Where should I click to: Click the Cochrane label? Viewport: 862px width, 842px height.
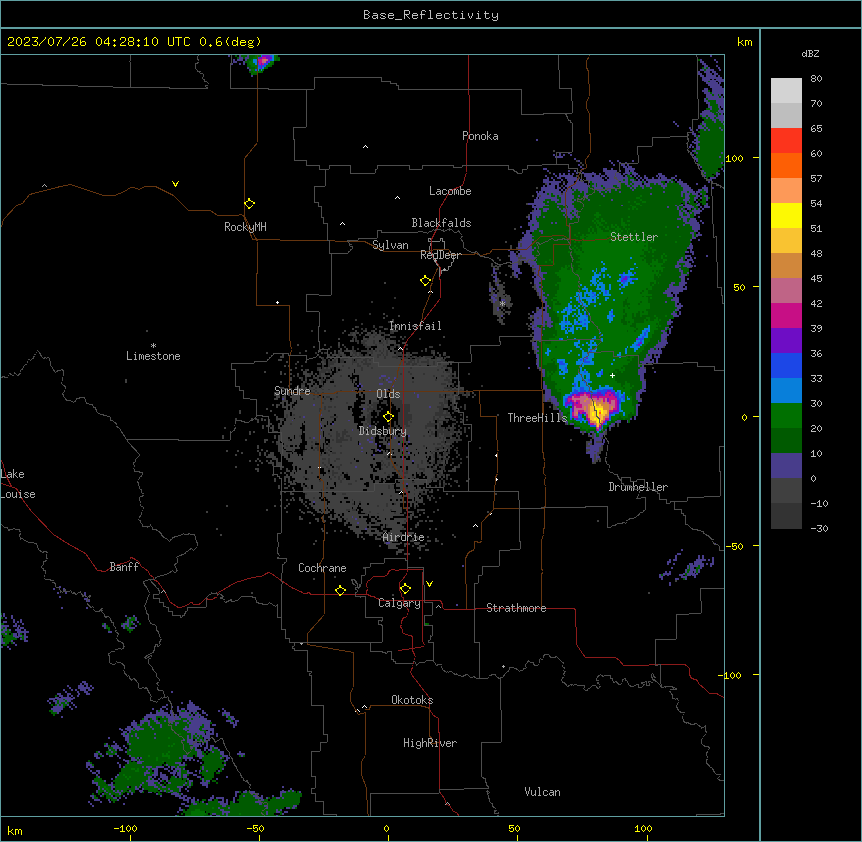click(322, 568)
